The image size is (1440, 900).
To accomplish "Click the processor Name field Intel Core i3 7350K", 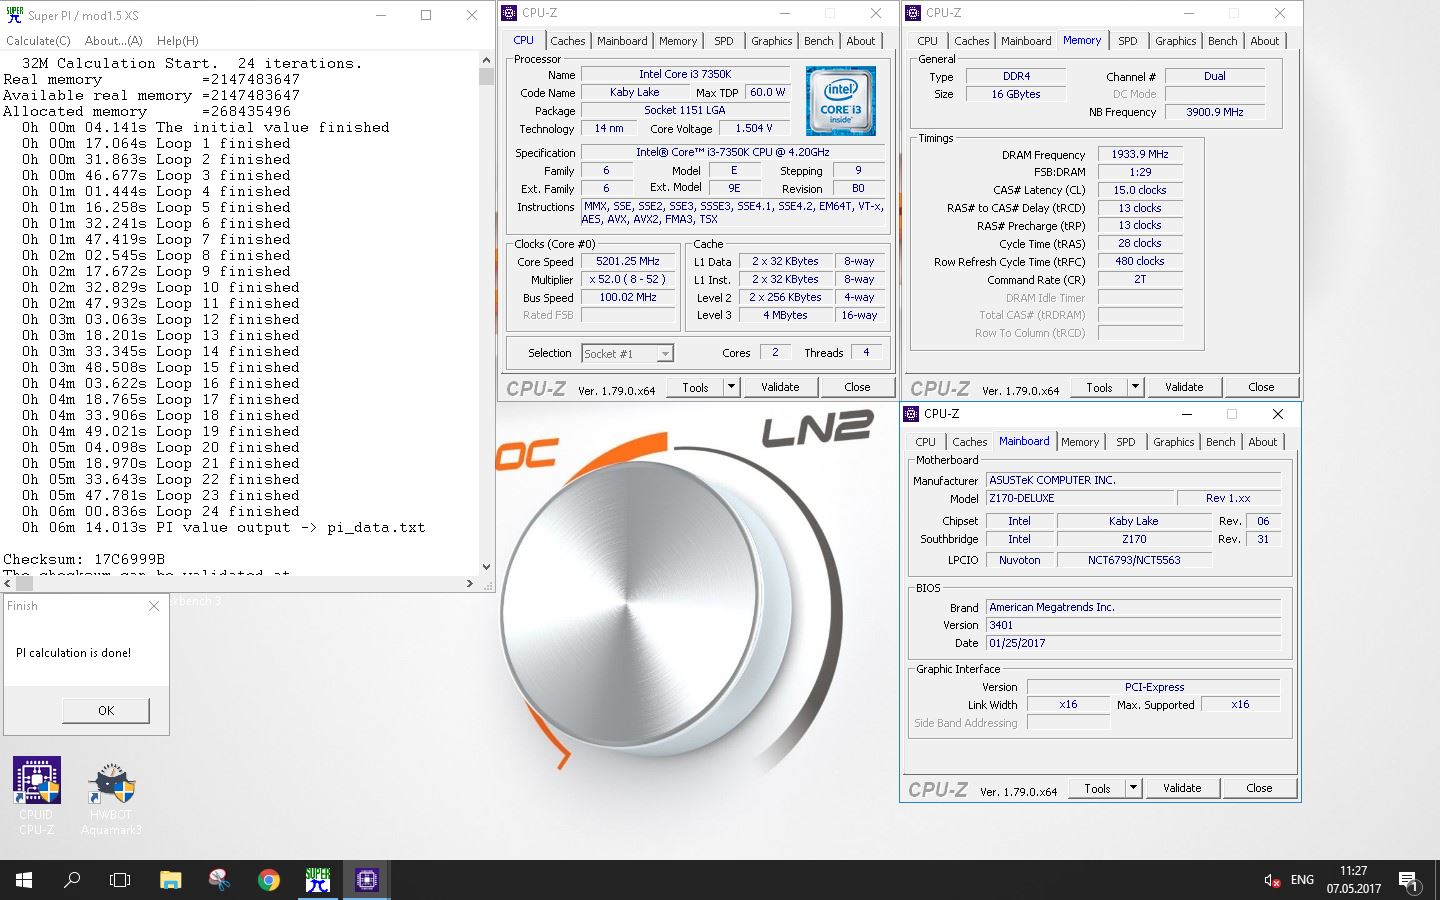I will tap(685, 75).
